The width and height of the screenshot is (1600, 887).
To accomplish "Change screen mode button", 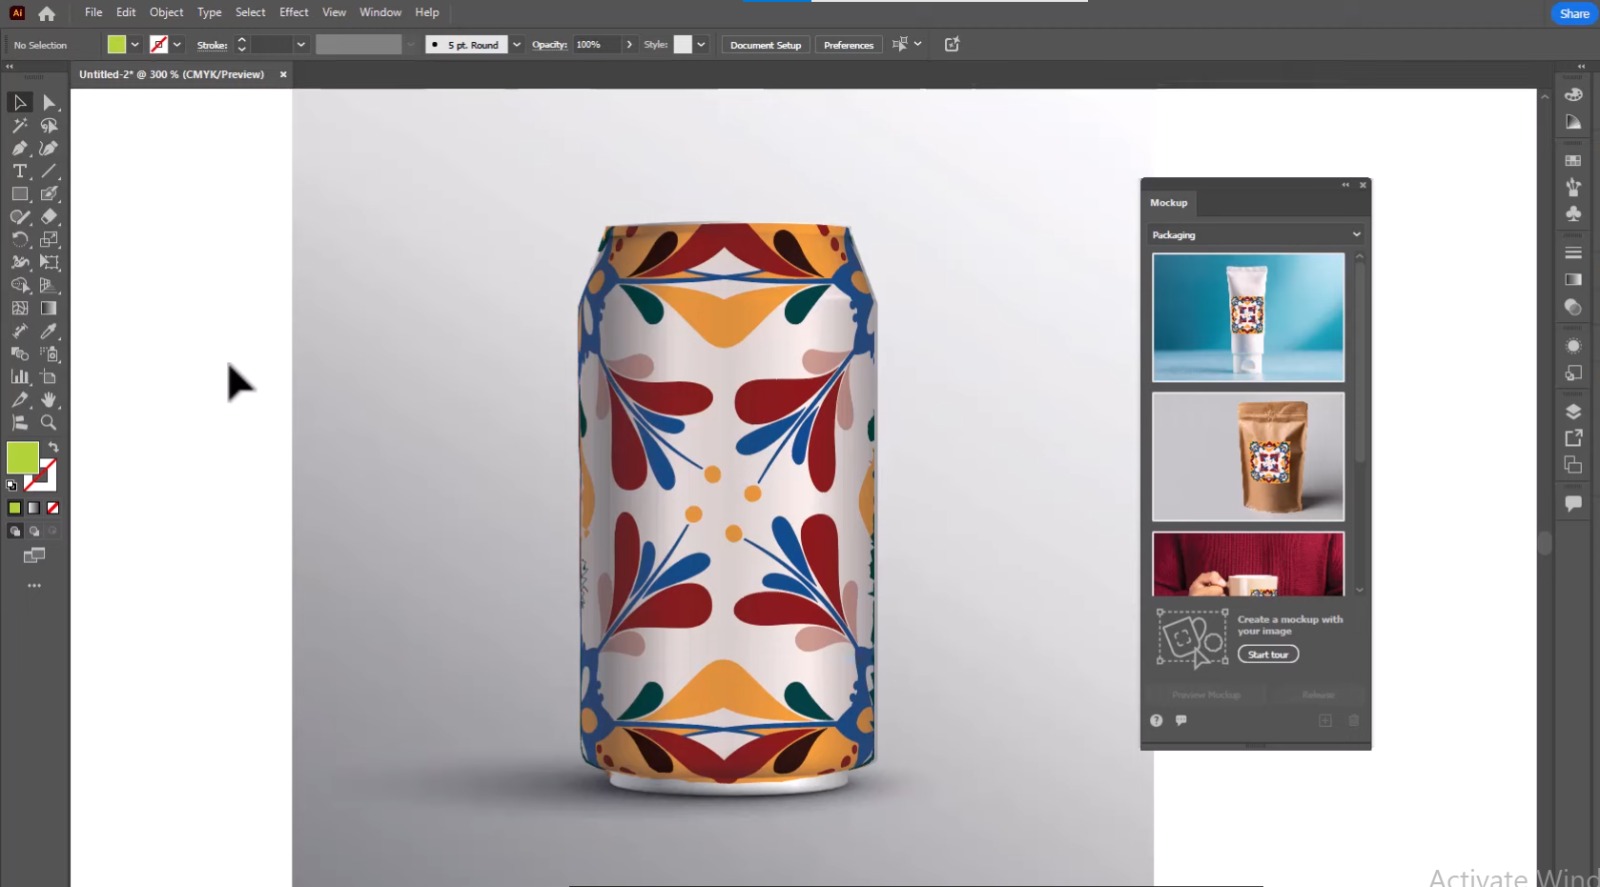I will click(34, 555).
